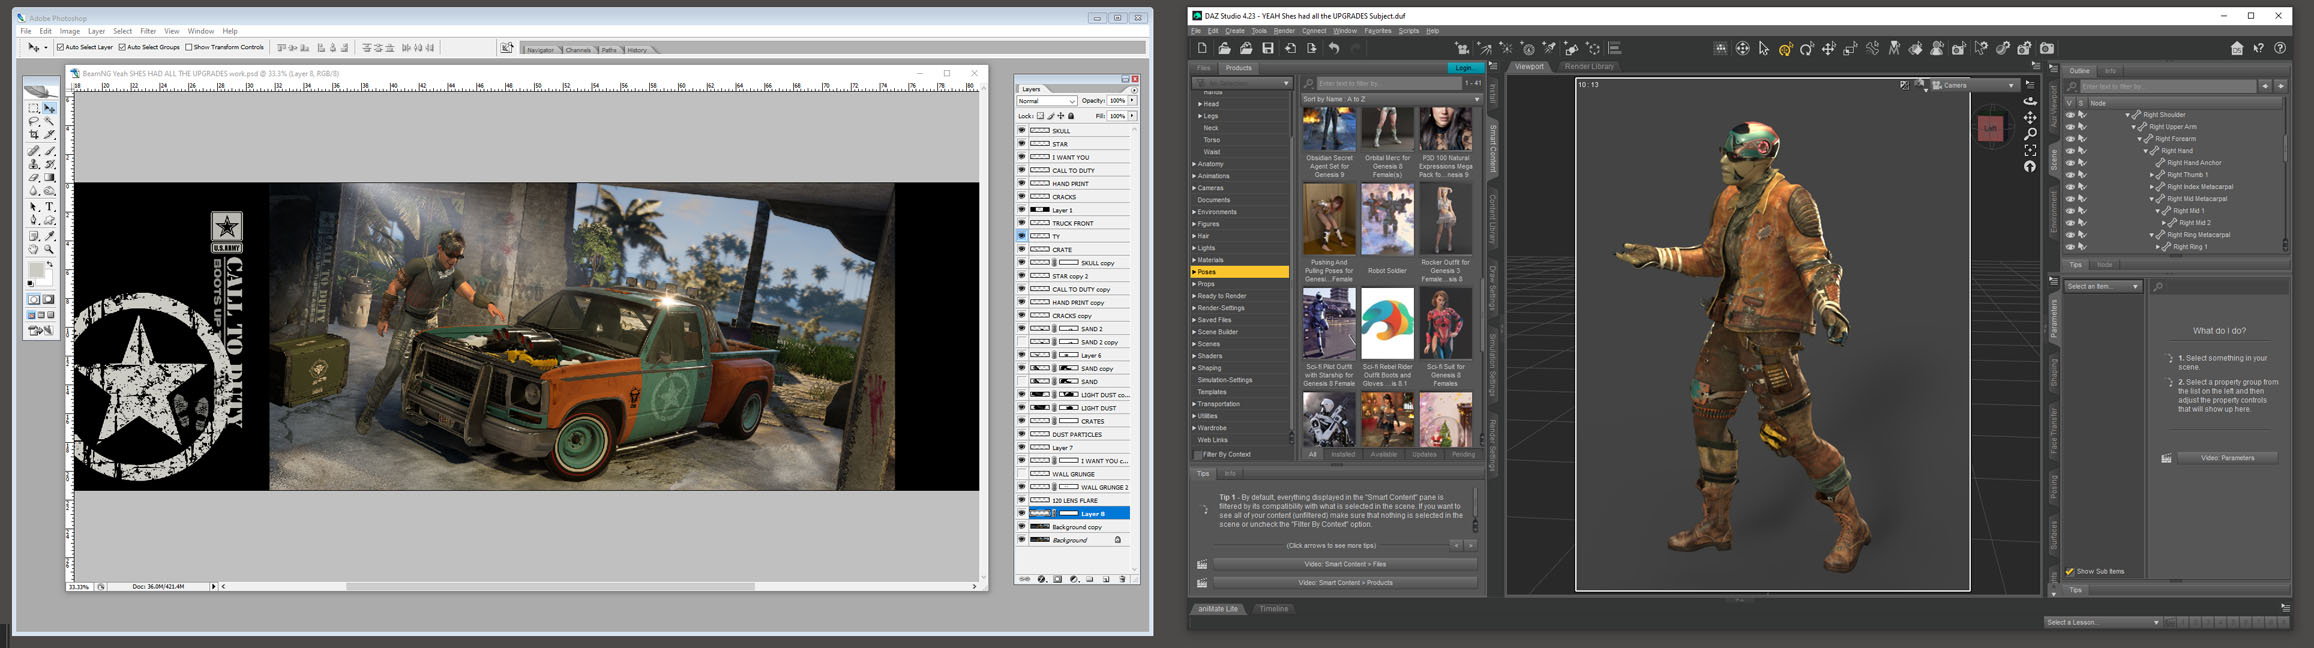This screenshot has height=648, width=2314.
Task: Enable Show Transform Controls checkbox
Action: point(188,47)
